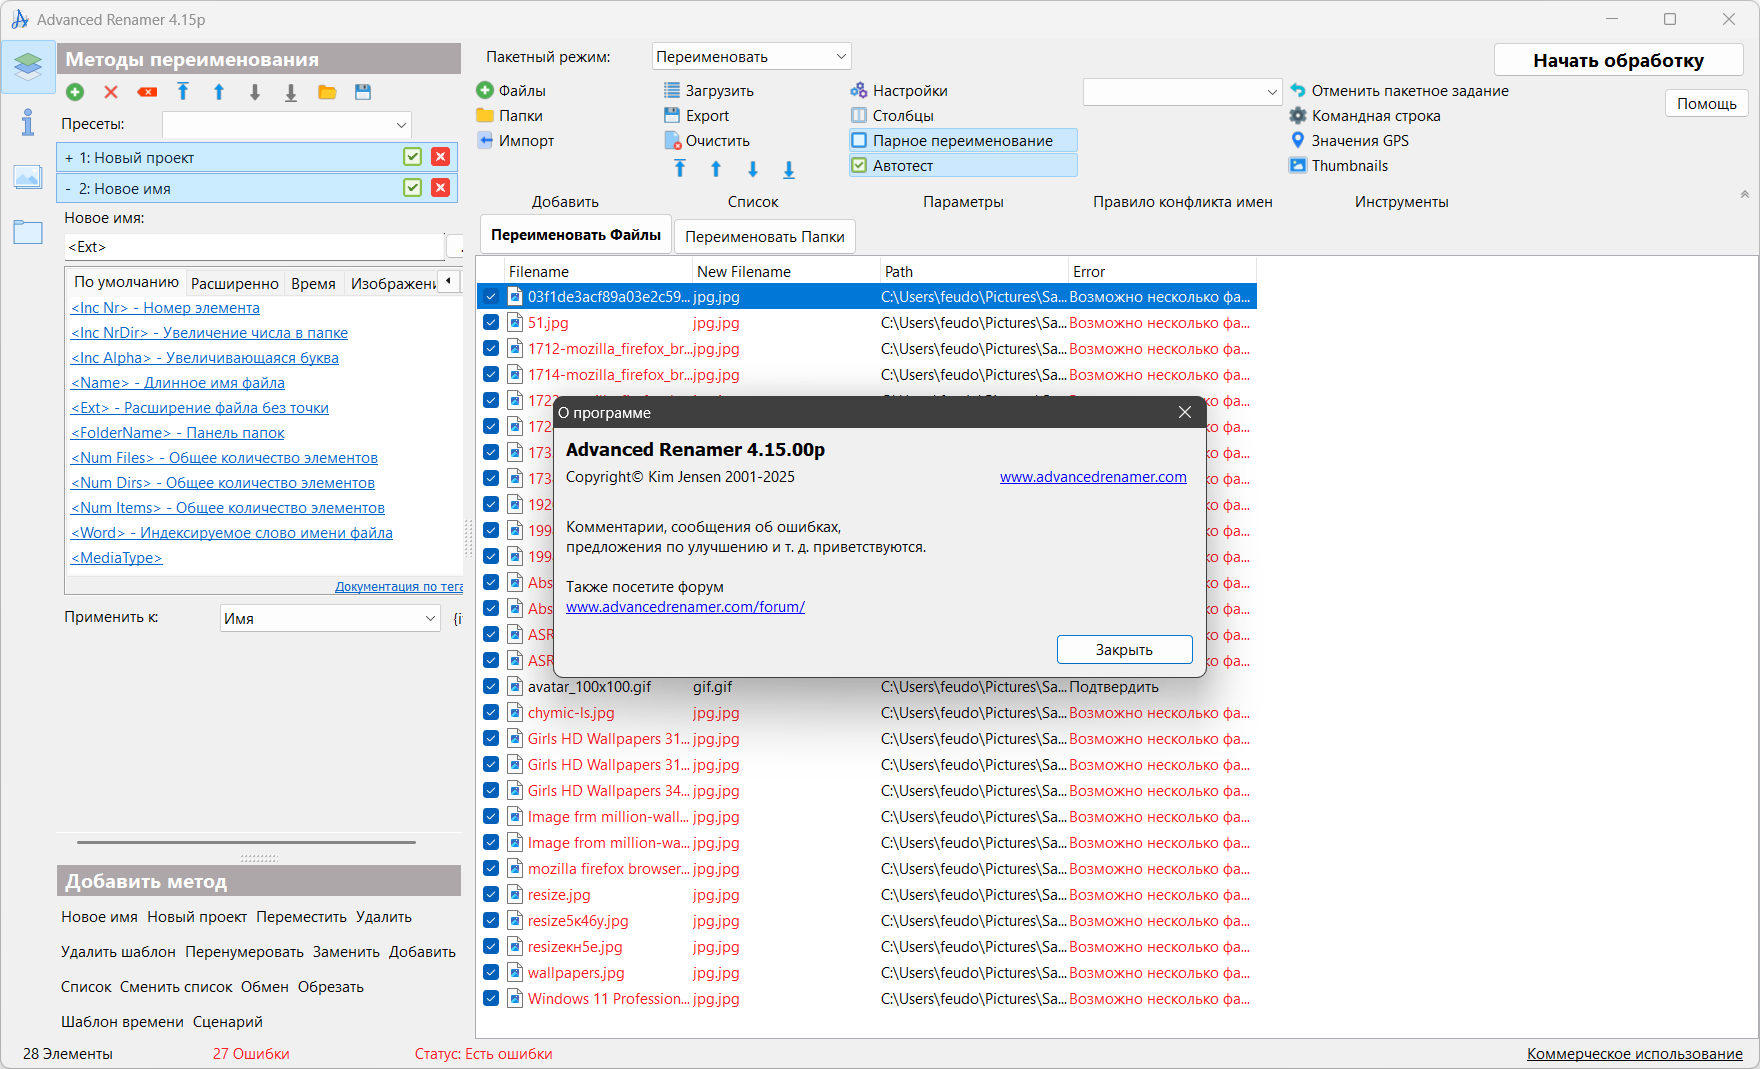Open the info panel in left sidebar
Viewport: 1760px width, 1069px height.
(x=27, y=122)
